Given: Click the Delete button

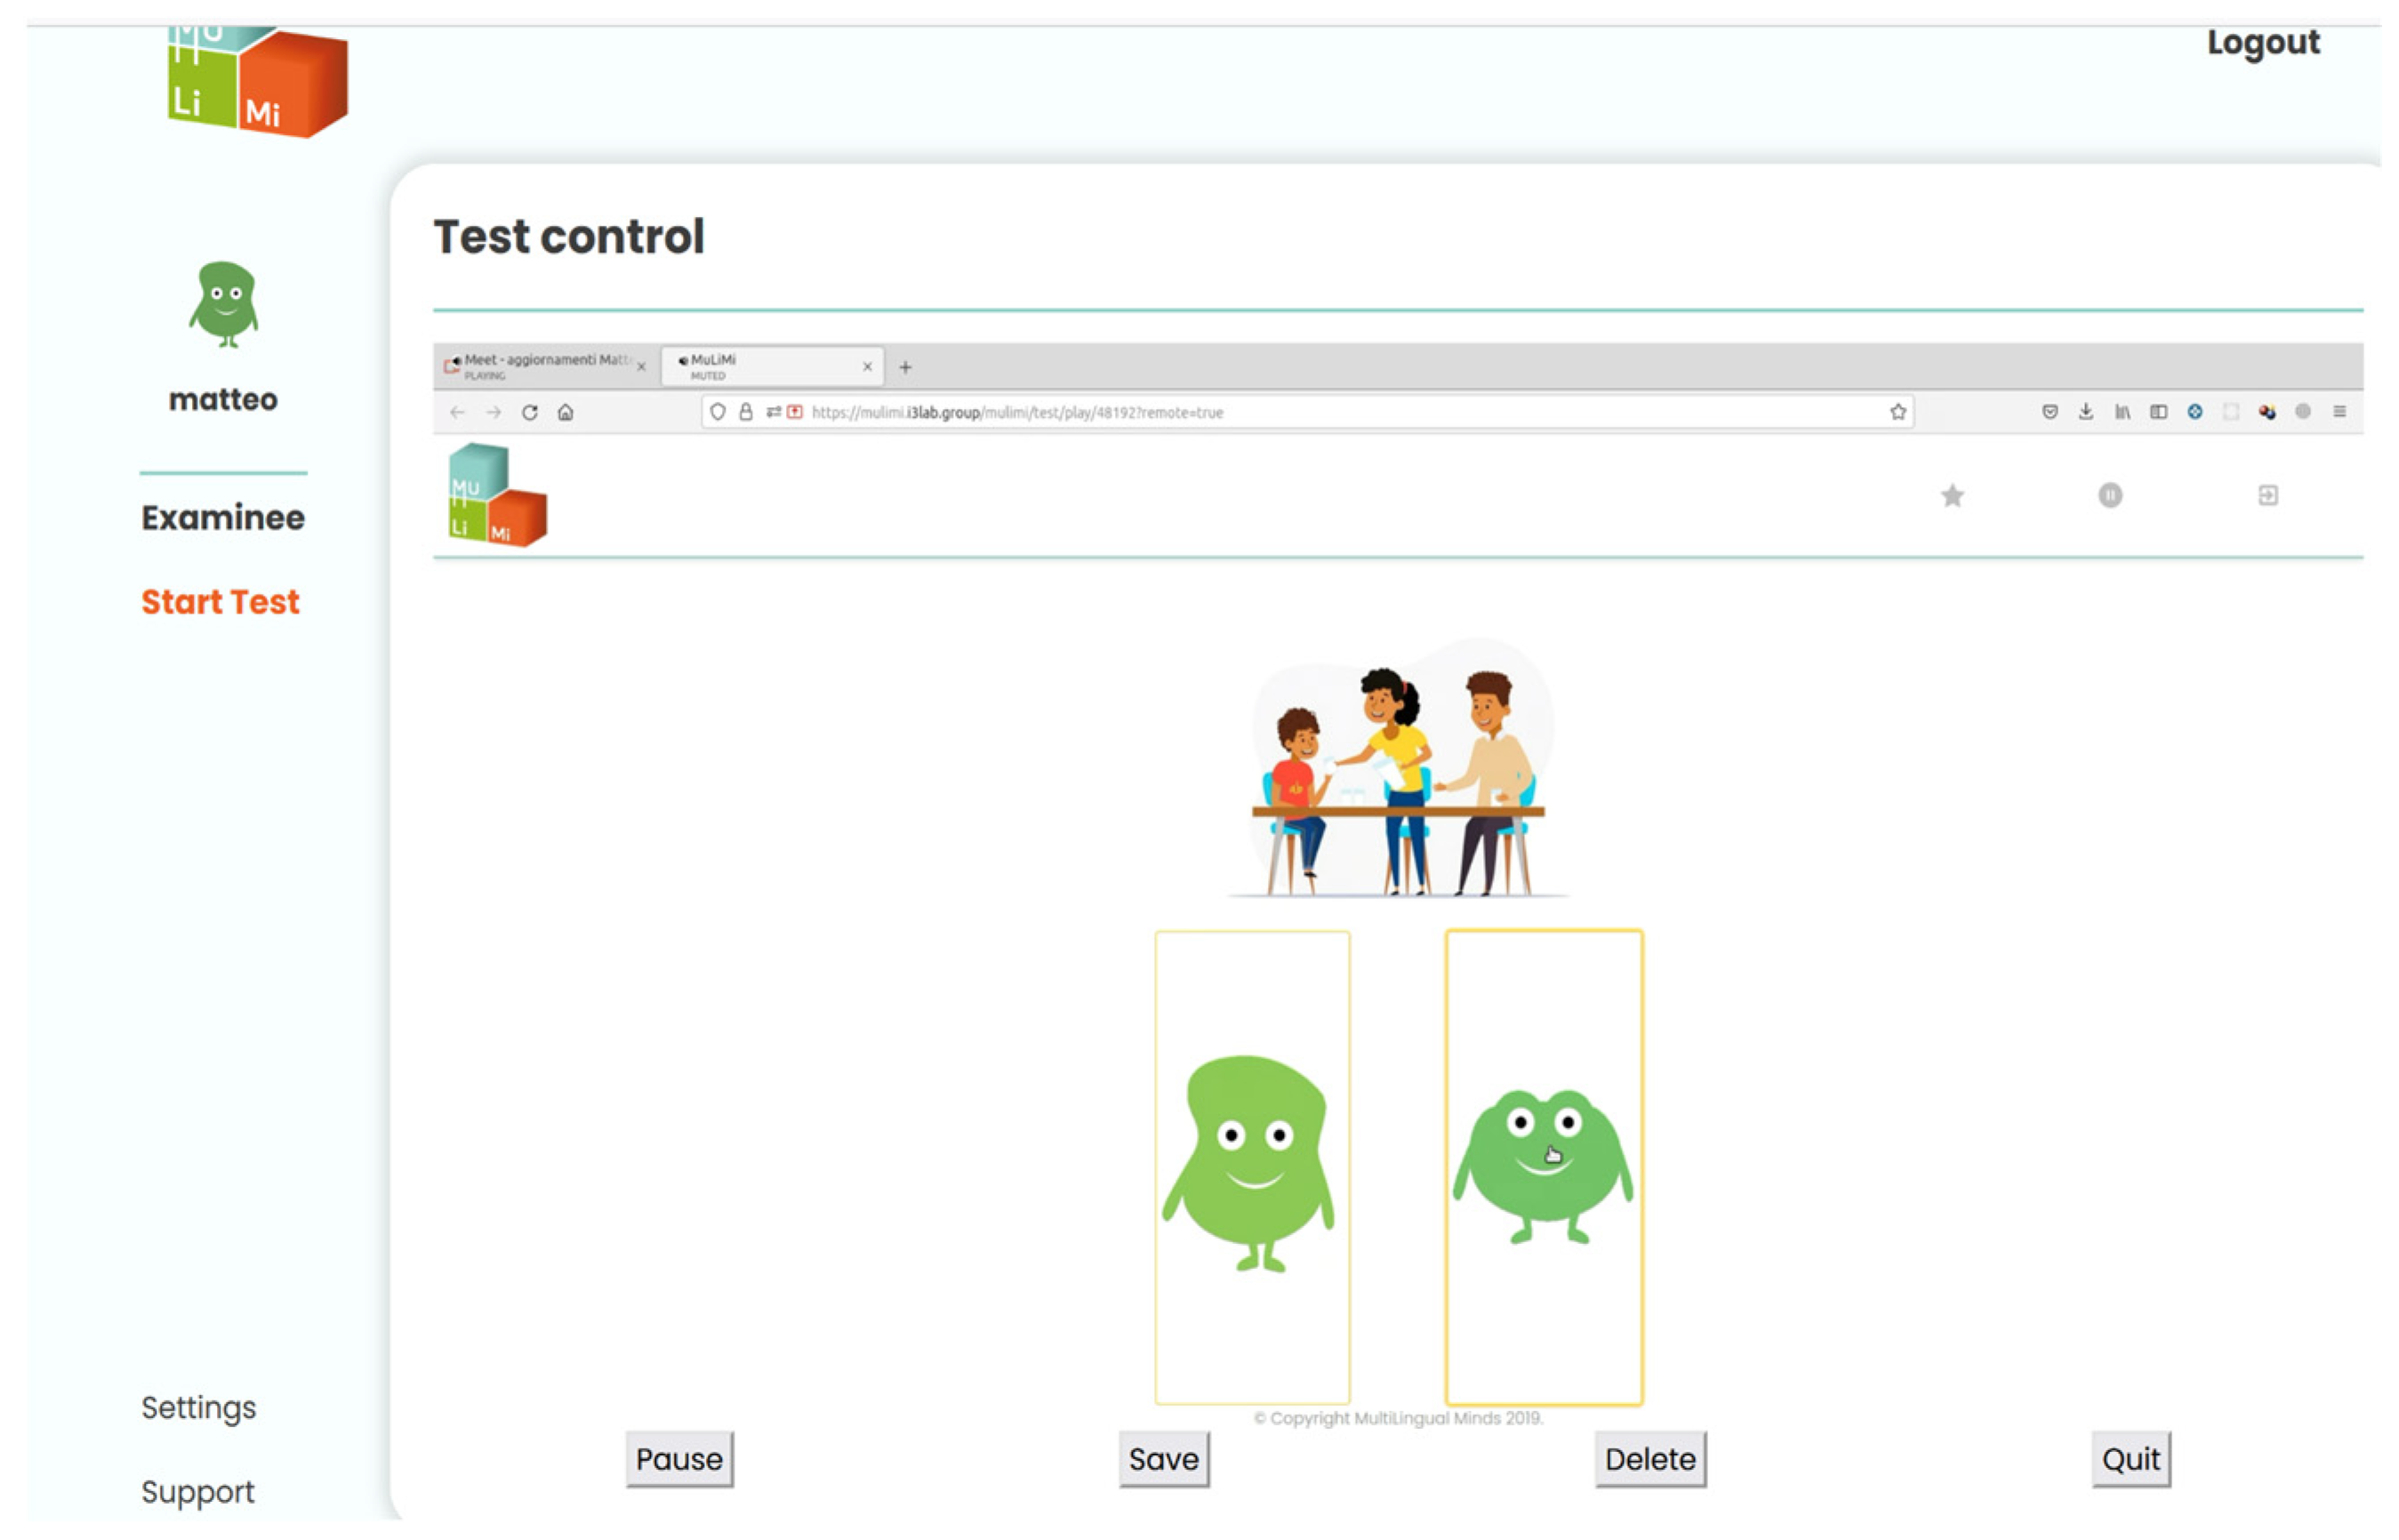Looking at the screenshot, I should coord(1649,1459).
